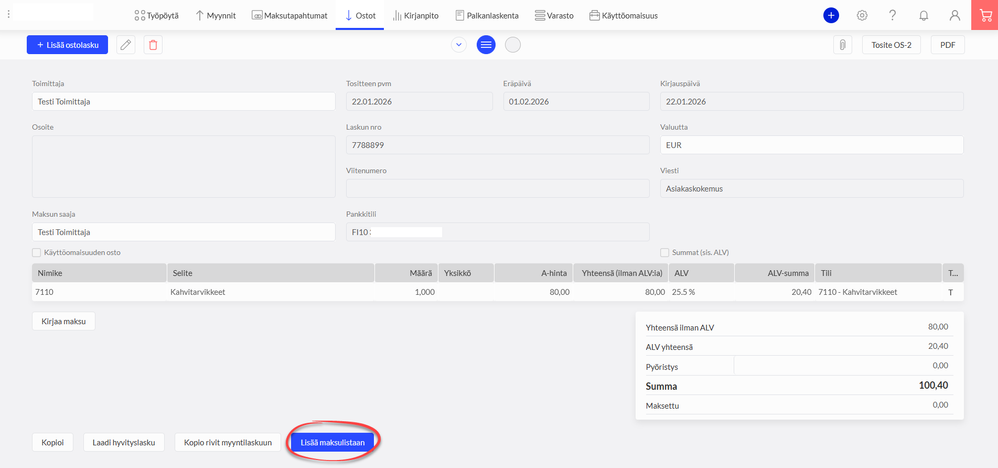This screenshot has width=998, height=468.
Task: Click the Lisää ostolasku button
Action: [67, 45]
